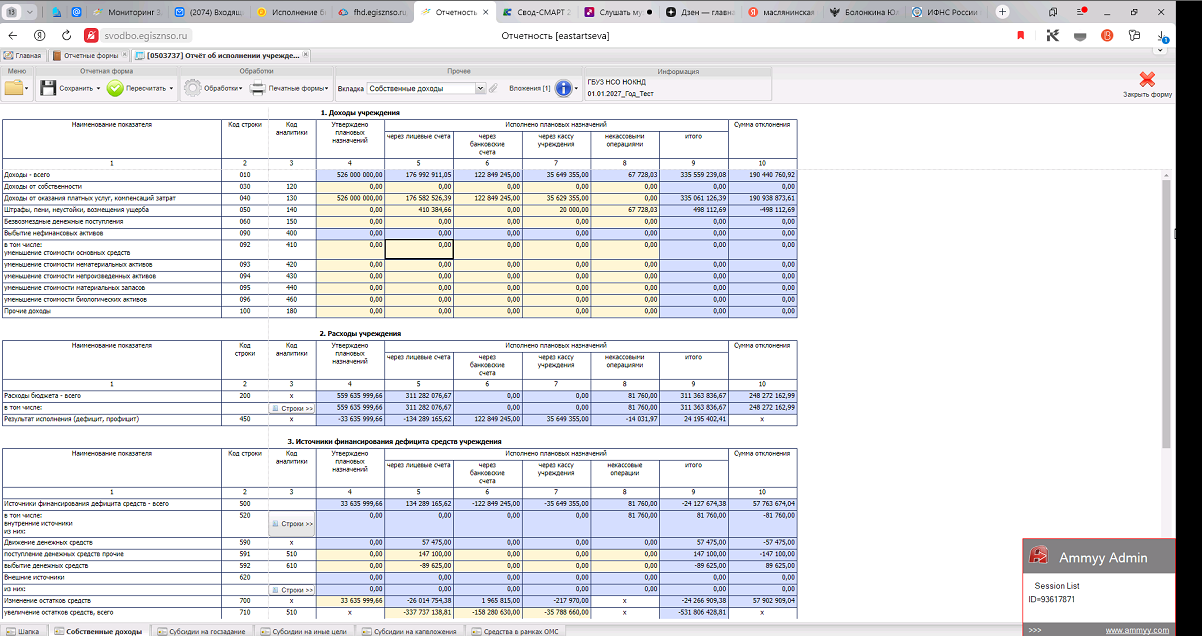This screenshot has height=636, width=1202.
Task: Click the red bookmark icon in address bar
Action: (1021, 35)
